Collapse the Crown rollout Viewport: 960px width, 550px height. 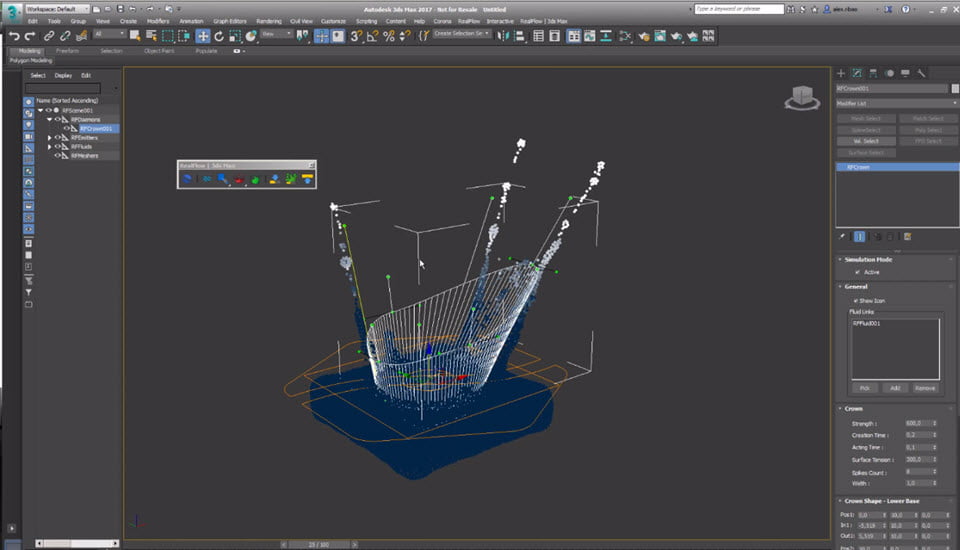pos(853,409)
